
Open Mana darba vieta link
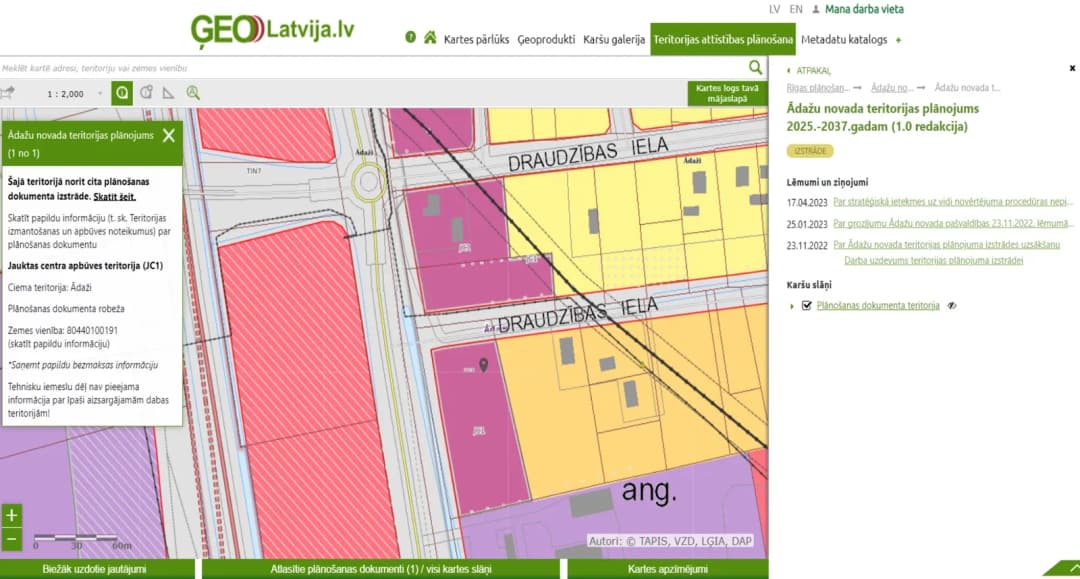tap(864, 10)
